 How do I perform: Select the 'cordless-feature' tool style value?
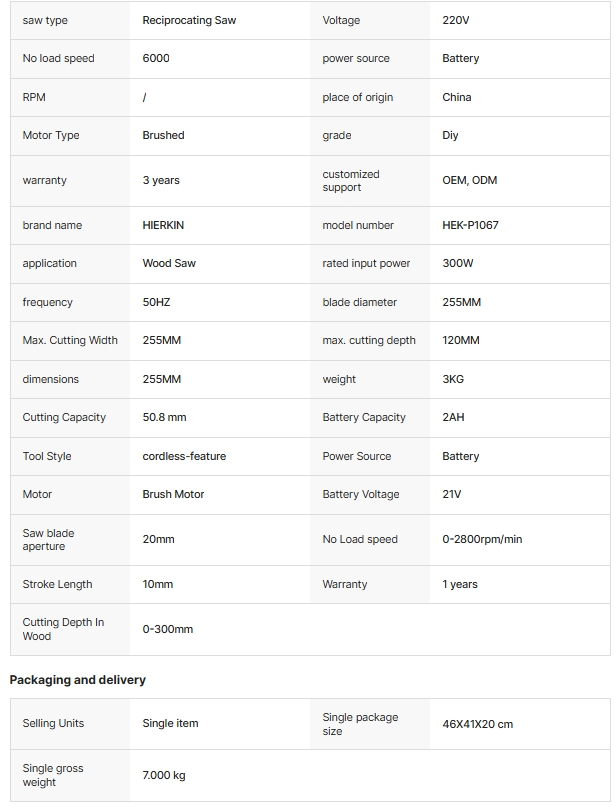click(184, 456)
